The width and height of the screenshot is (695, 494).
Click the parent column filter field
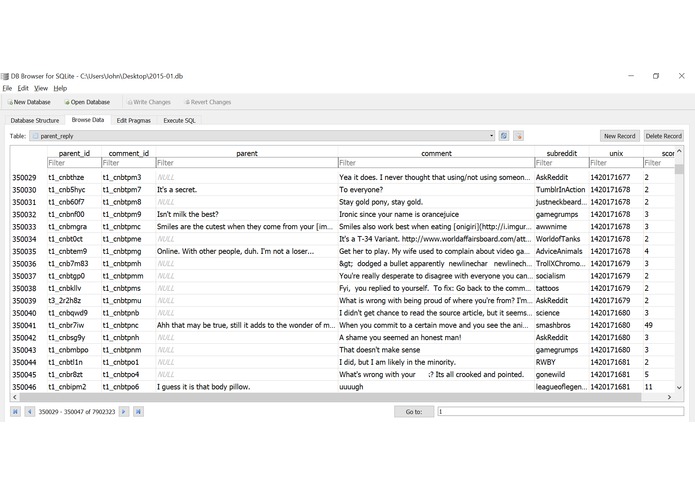(247, 163)
